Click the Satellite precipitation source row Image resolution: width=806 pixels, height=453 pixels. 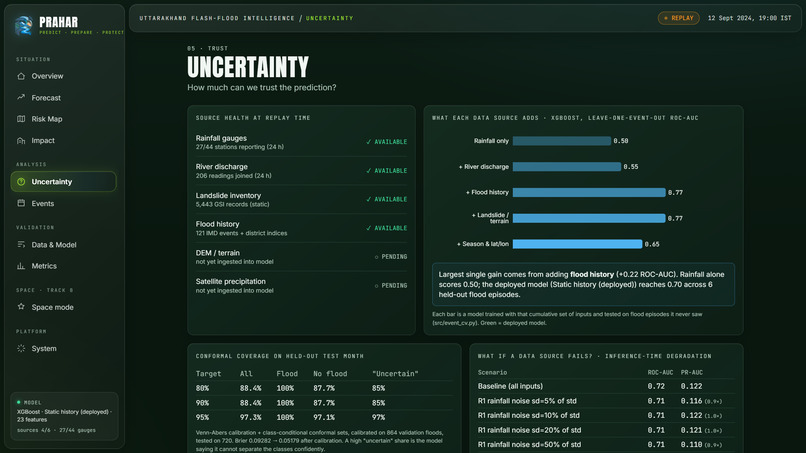click(x=301, y=286)
